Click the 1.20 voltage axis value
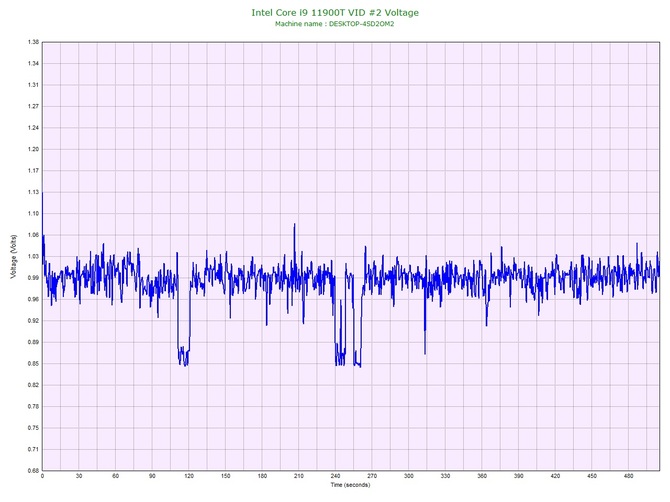 (33, 150)
